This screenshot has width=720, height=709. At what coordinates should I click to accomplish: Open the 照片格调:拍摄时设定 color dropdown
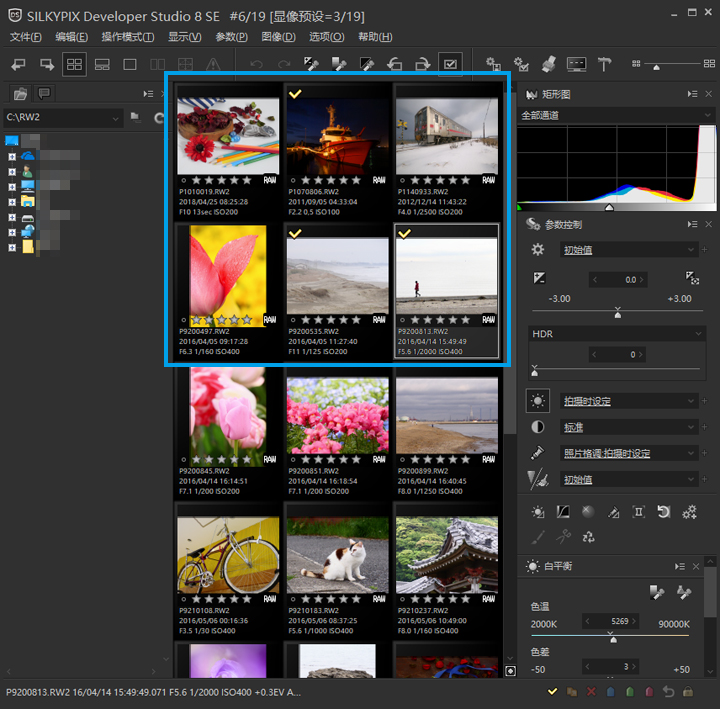point(629,453)
